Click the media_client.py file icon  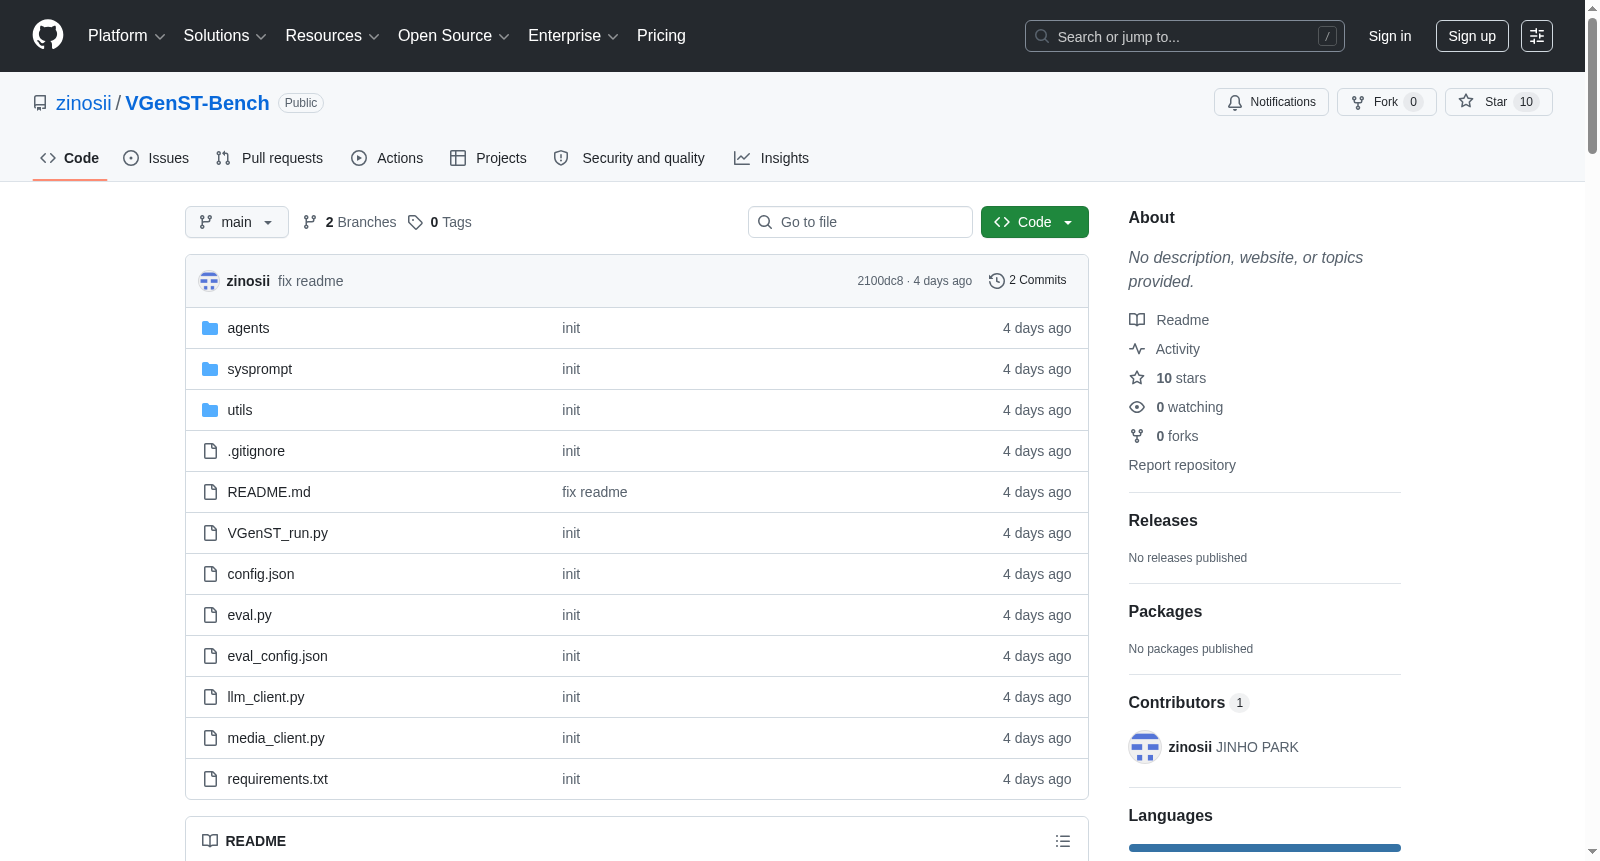coord(210,738)
